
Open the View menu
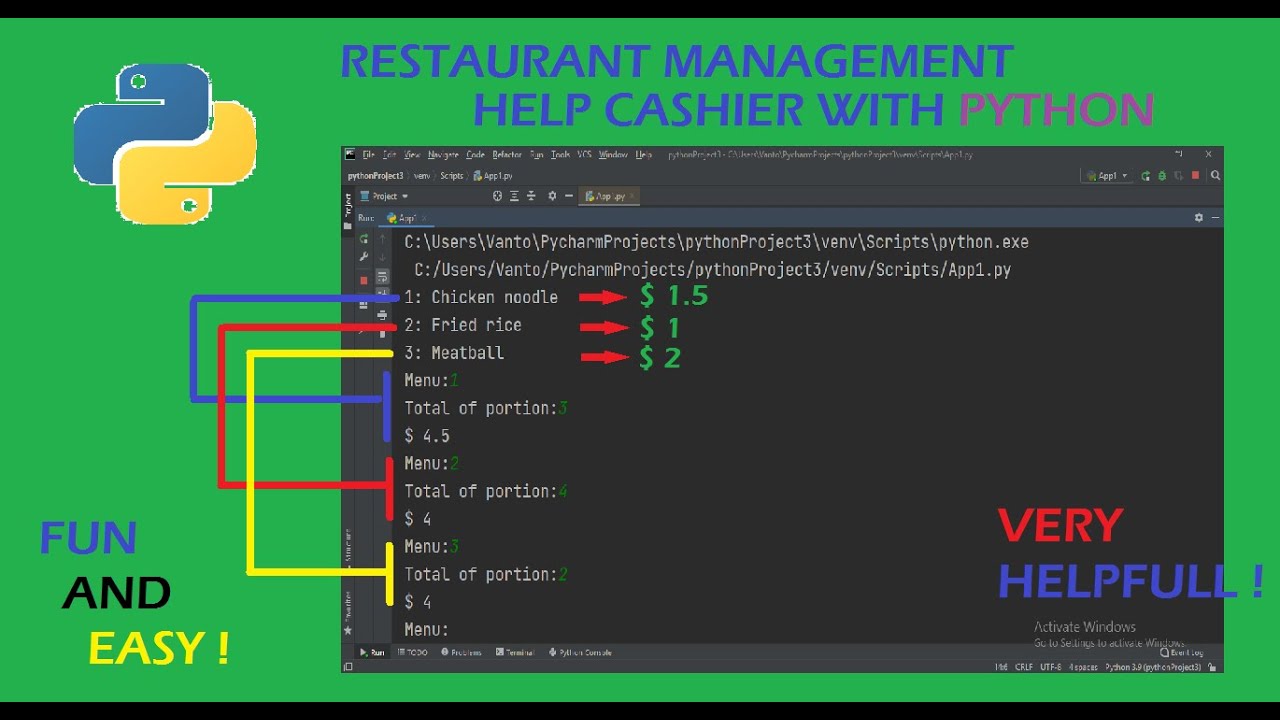[412, 155]
